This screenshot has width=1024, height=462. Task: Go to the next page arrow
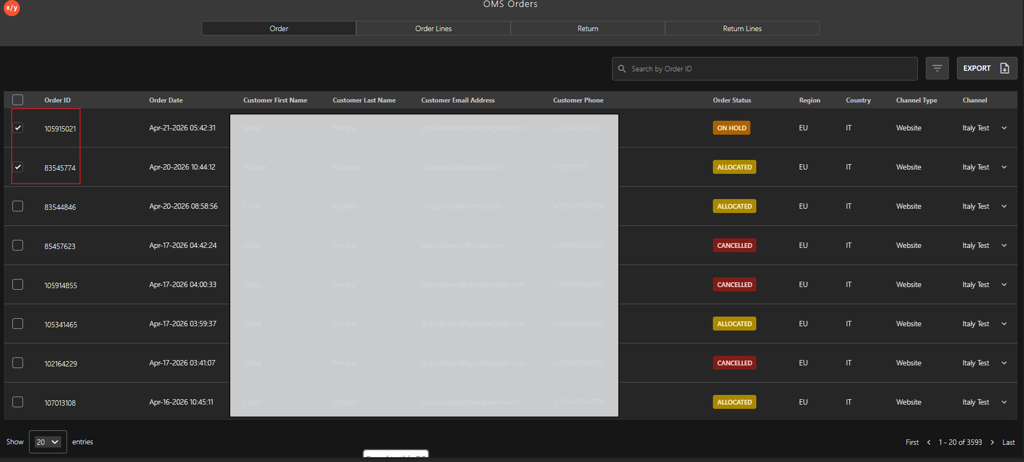click(992, 442)
